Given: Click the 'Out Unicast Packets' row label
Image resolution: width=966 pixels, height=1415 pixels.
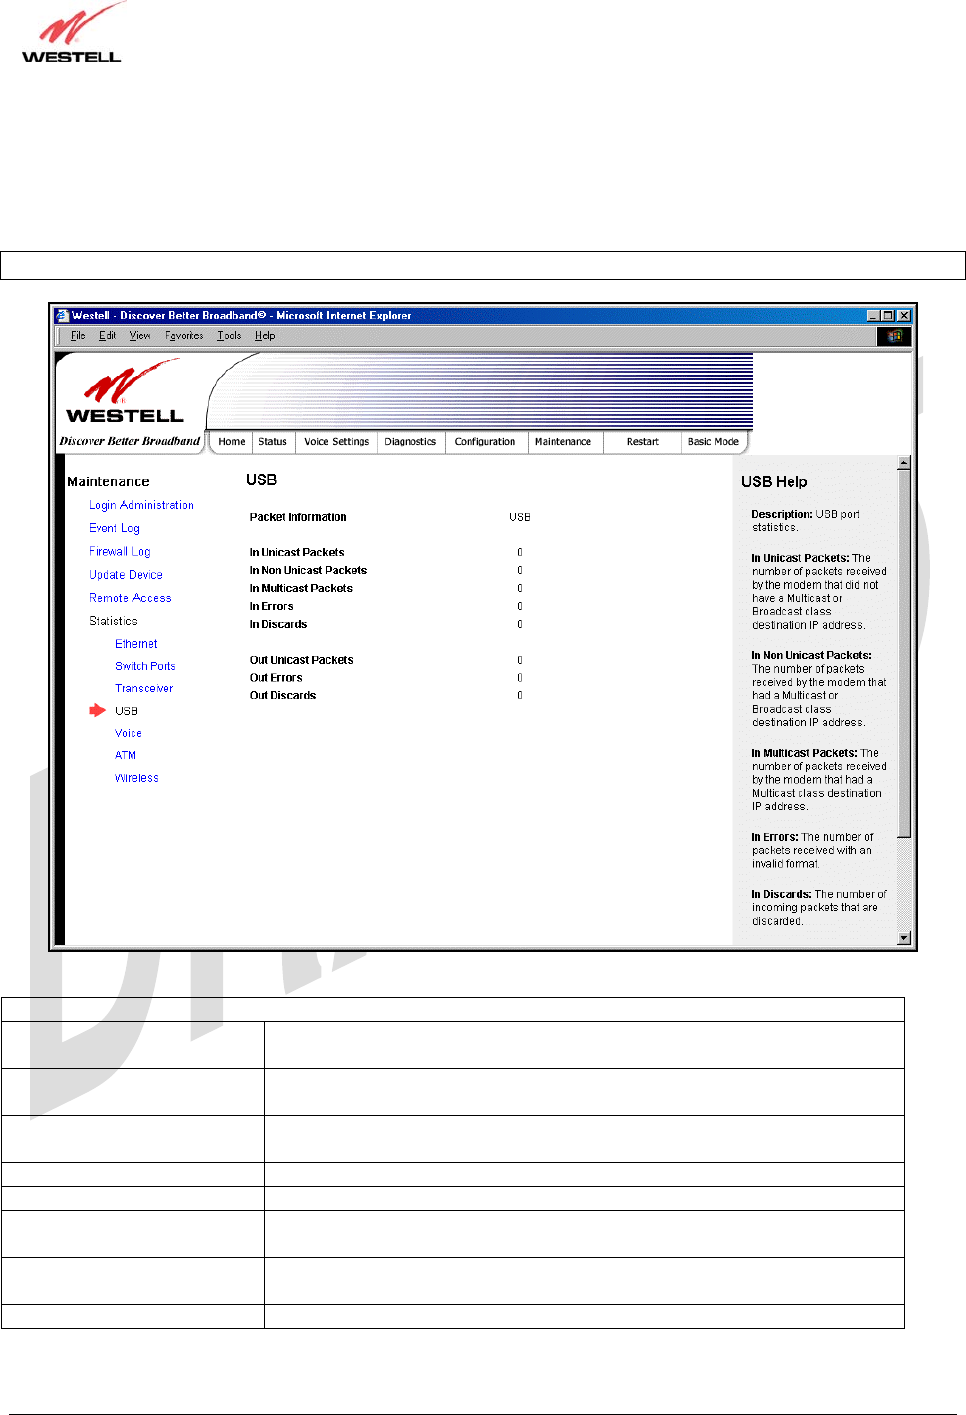Looking at the screenshot, I should (301, 661).
